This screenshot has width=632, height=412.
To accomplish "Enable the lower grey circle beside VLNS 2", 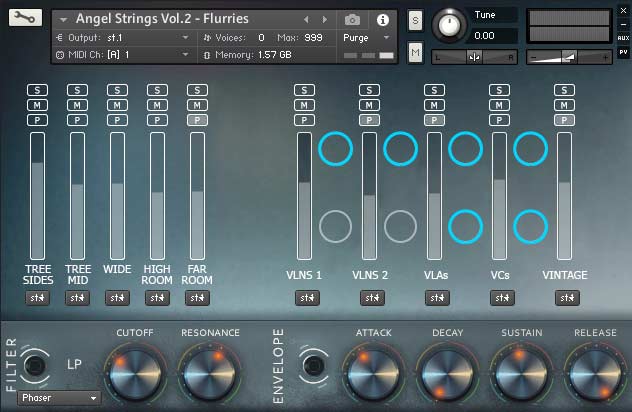I will tap(400, 227).
